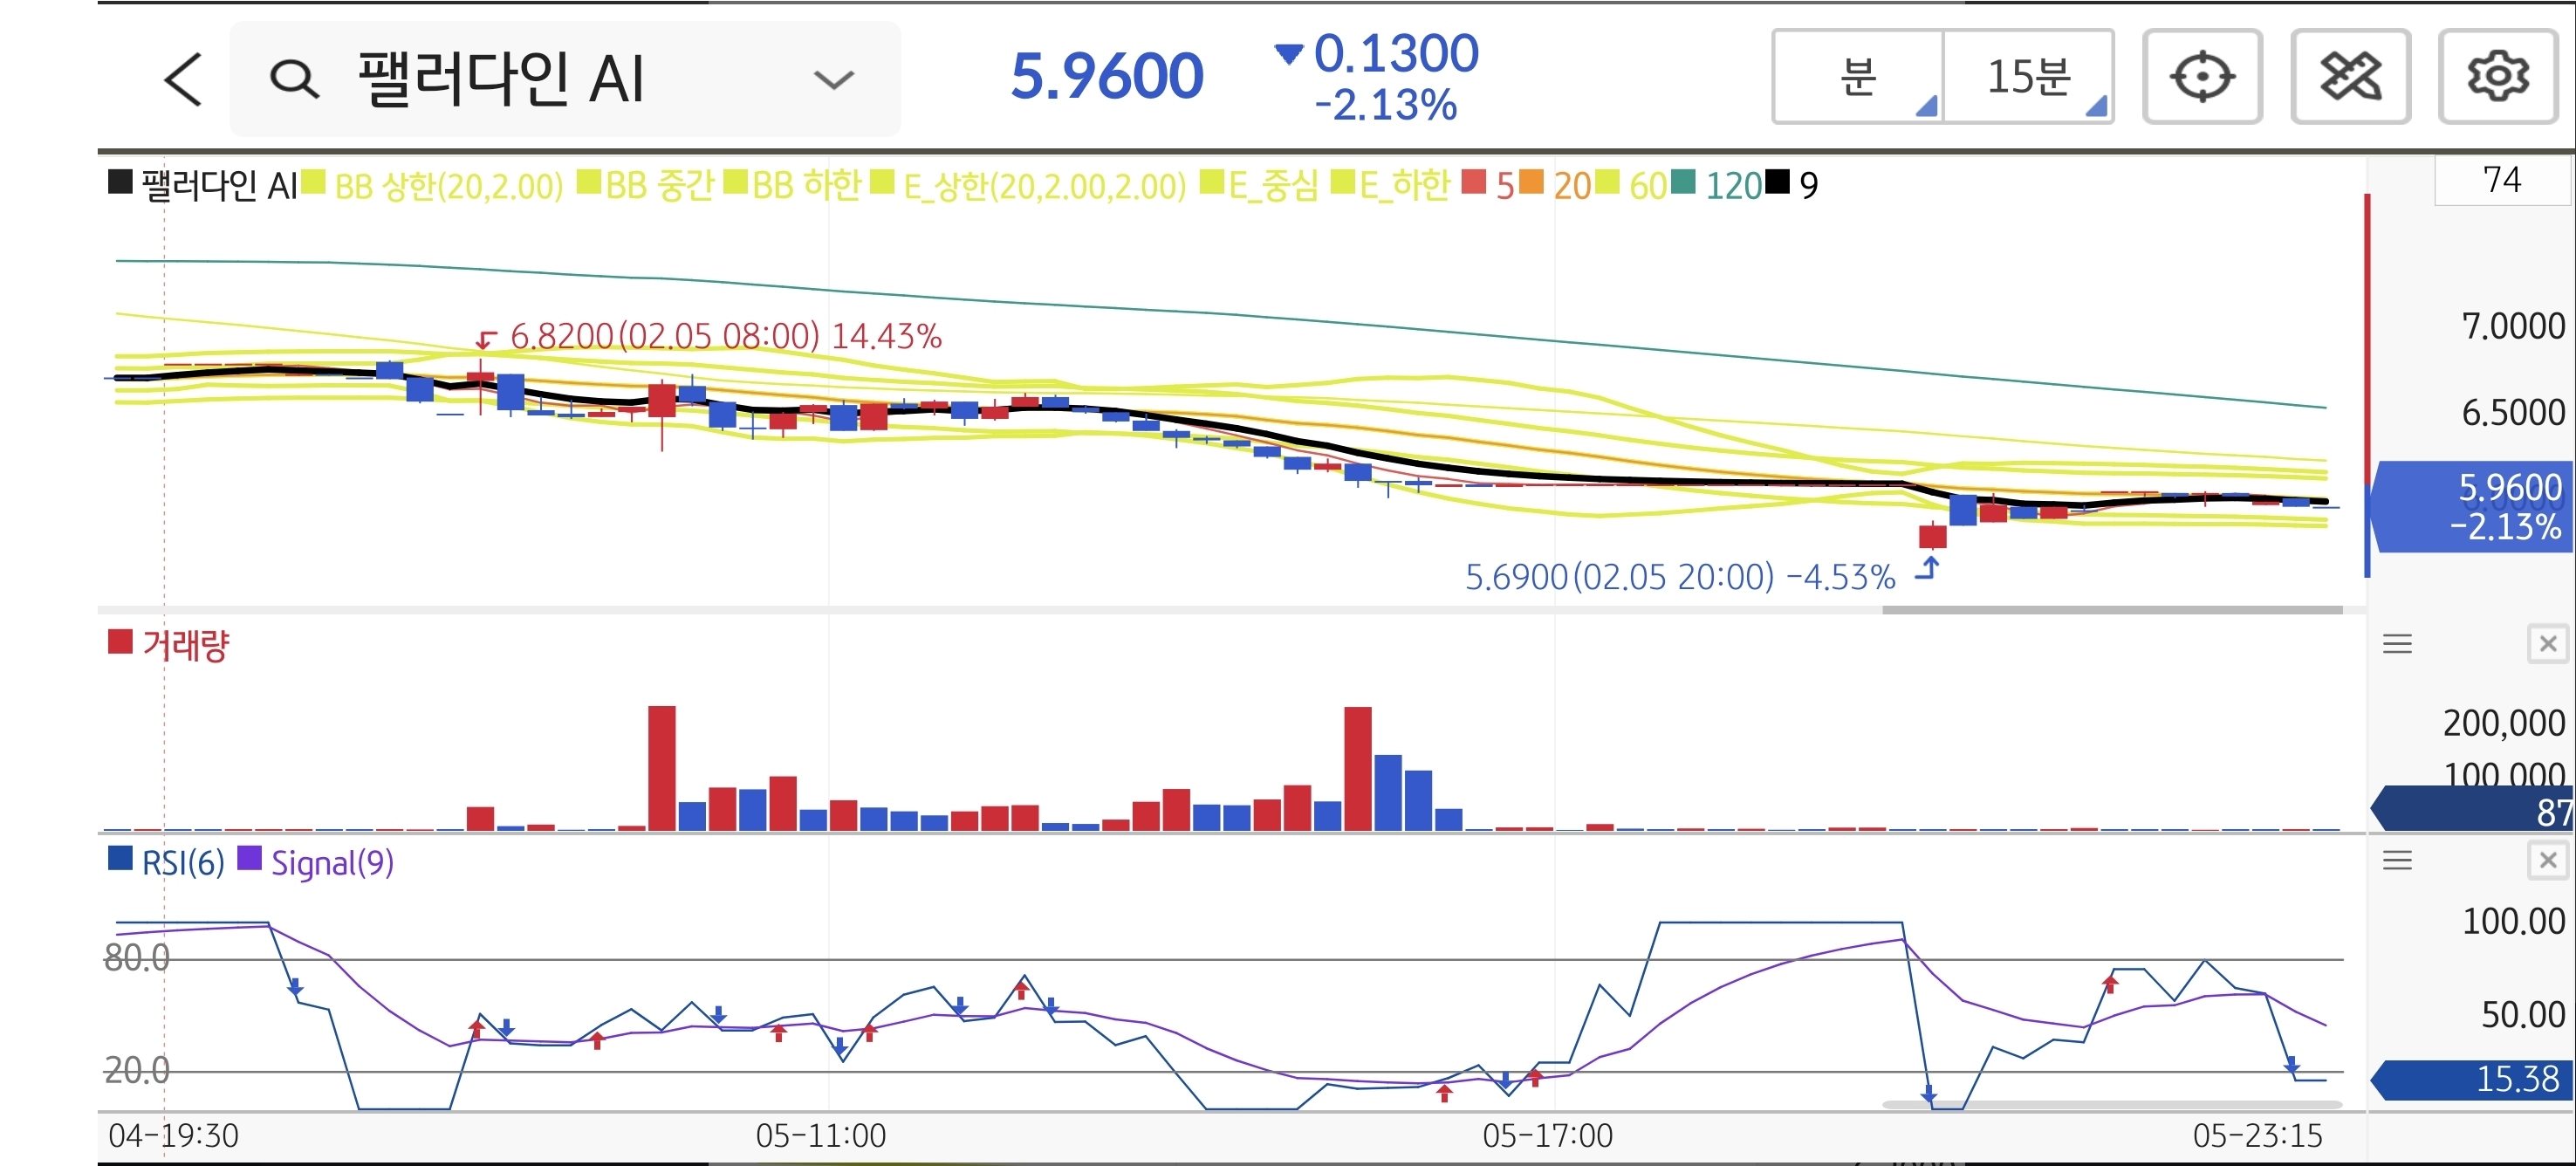Click the search magnifier icon
Image resolution: width=2576 pixels, height=1166 pixels.
point(294,79)
